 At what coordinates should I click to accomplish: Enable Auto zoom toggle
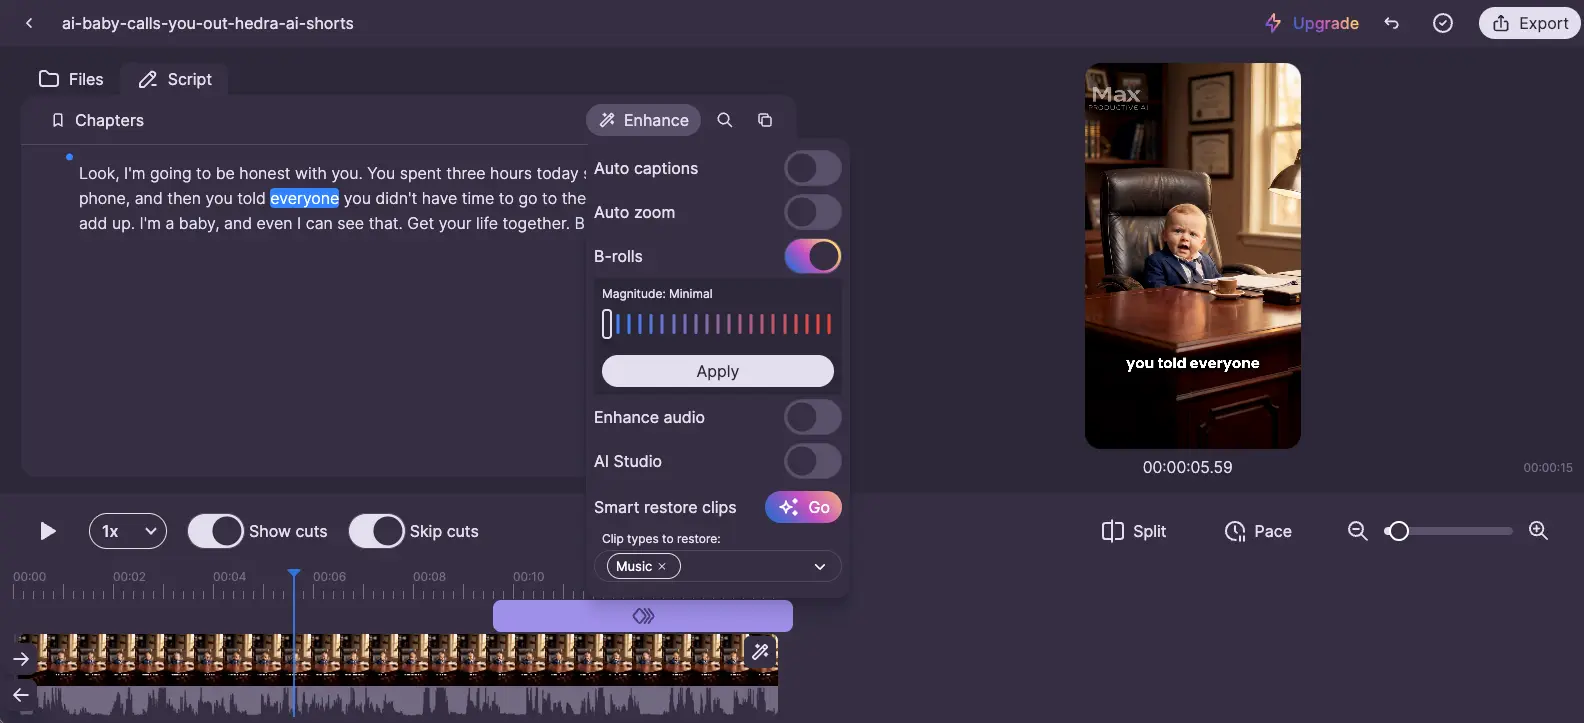pos(812,212)
